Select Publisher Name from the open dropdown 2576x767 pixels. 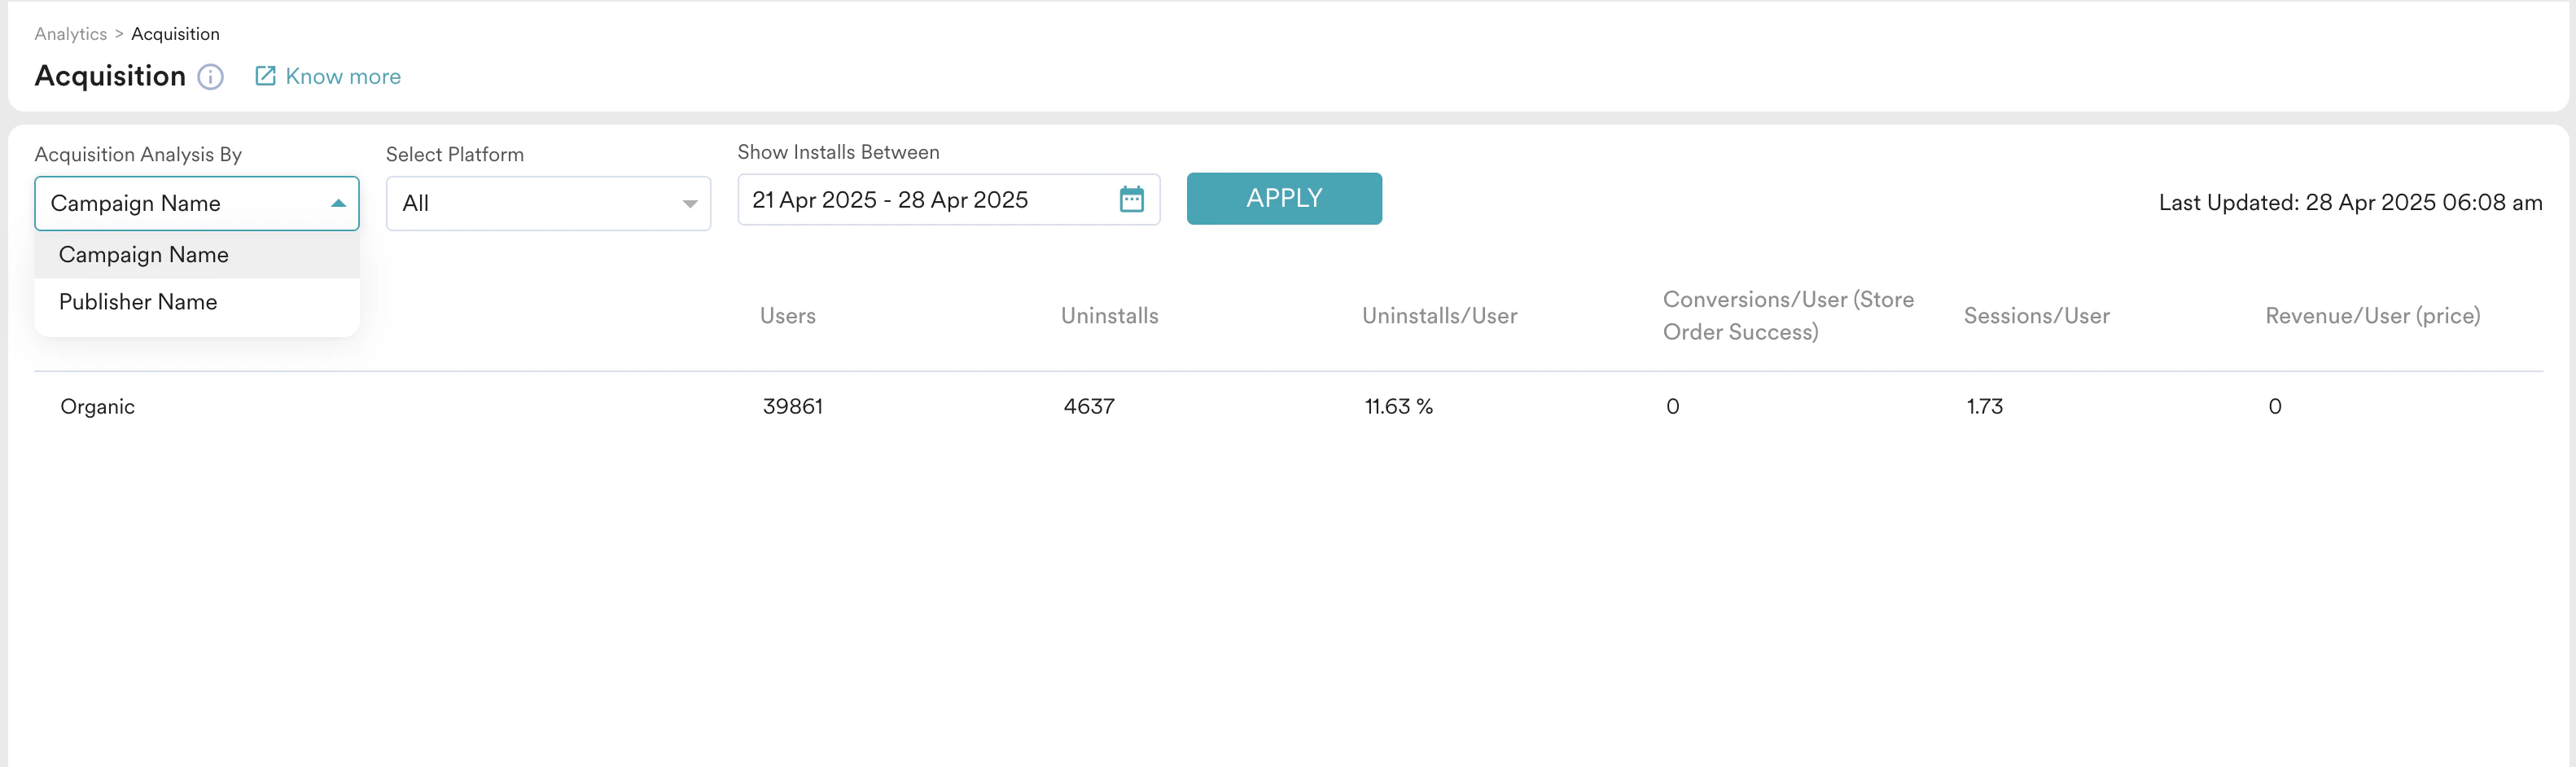pos(137,301)
